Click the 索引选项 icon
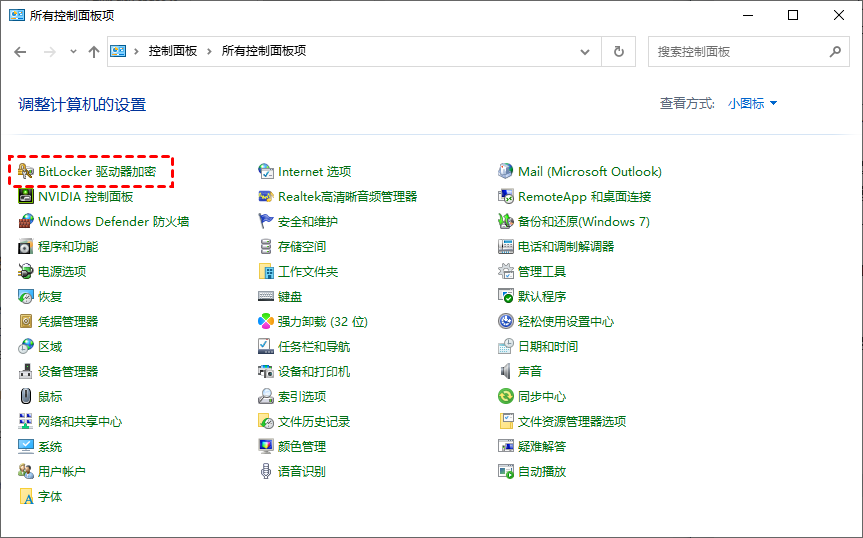Viewport: 863px width, 538px height. point(266,396)
